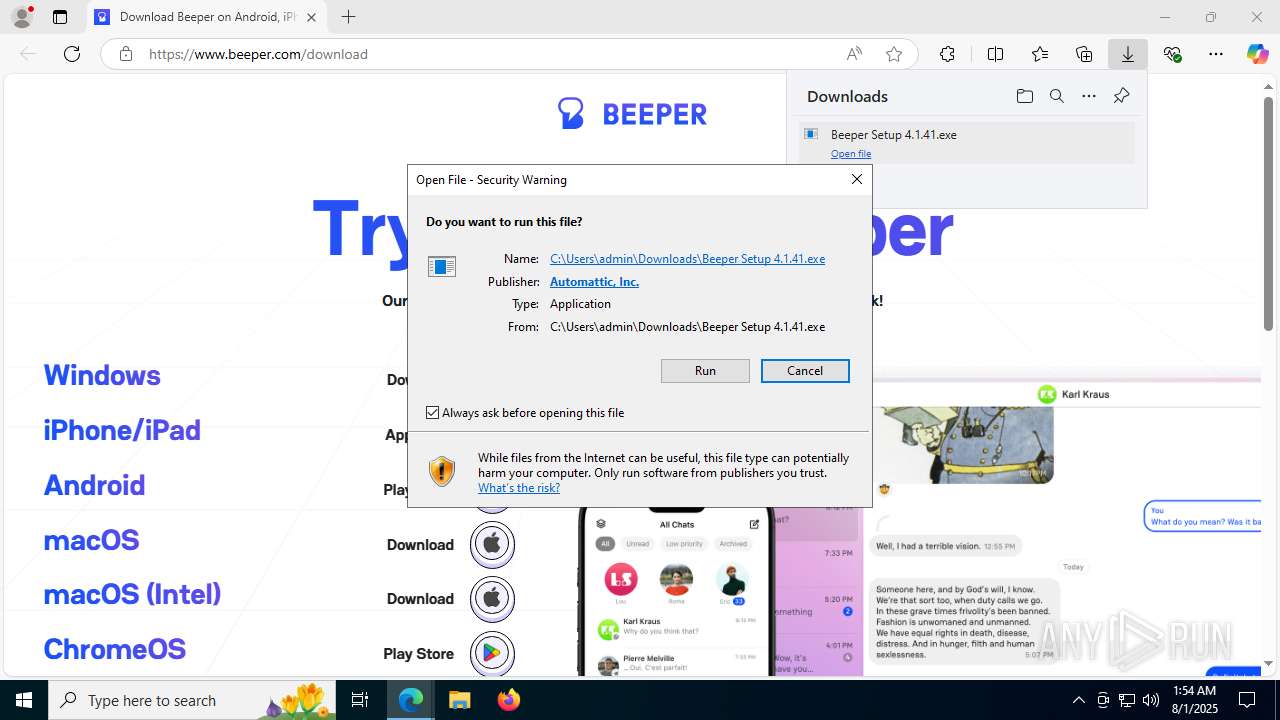This screenshot has height=720, width=1280.
Task: Click the taskbar search box
Action: pos(193,700)
